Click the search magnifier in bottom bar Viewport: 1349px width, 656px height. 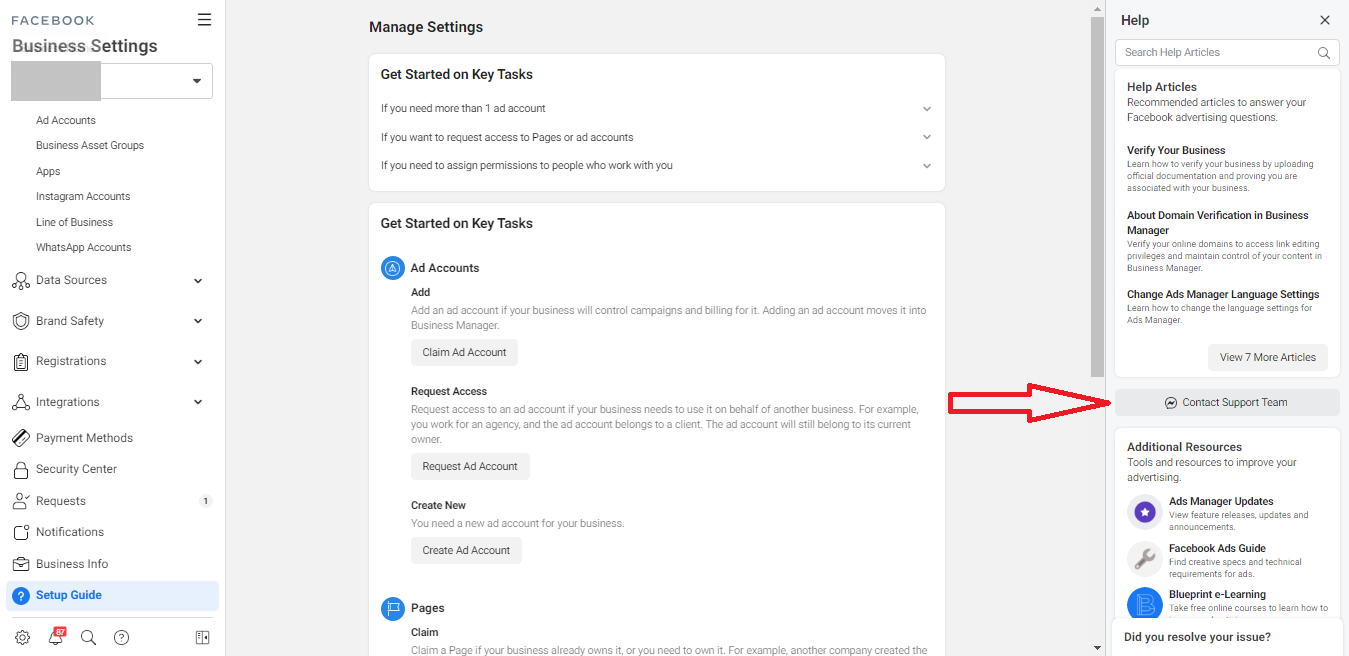pos(88,638)
